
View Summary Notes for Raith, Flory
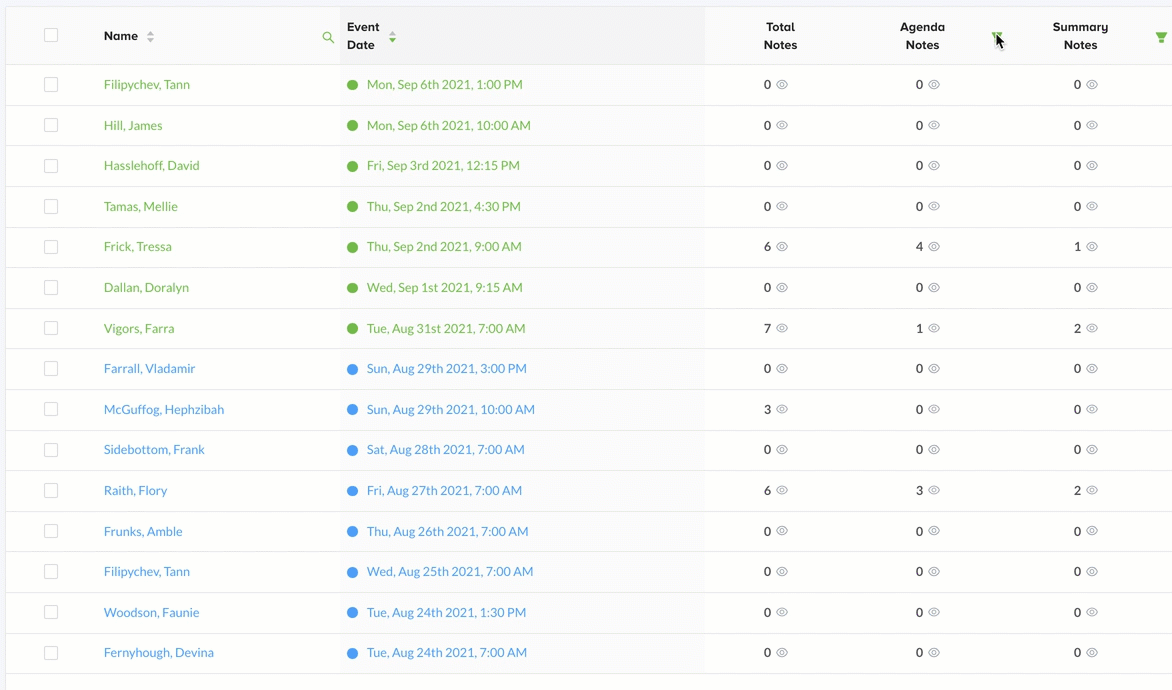pyautogui.click(x=1092, y=490)
